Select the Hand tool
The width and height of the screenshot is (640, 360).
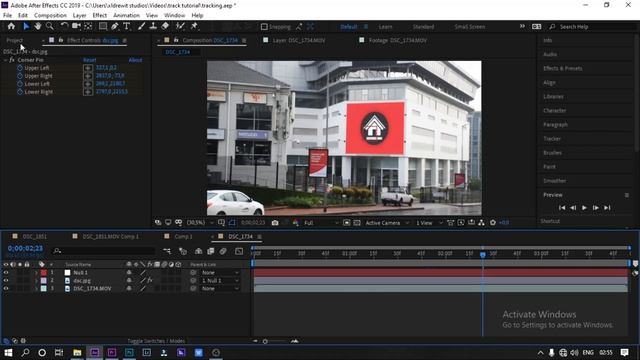coord(38,26)
